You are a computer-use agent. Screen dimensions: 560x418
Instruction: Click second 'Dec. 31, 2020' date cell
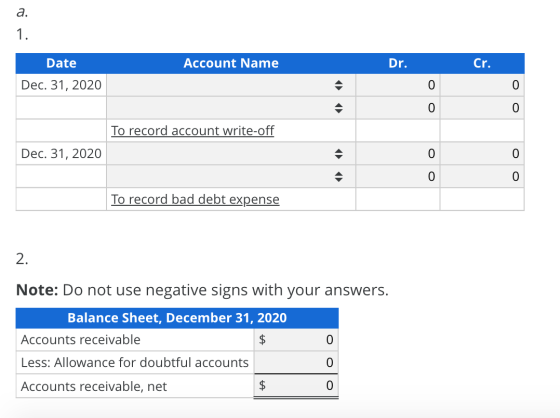pos(61,154)
